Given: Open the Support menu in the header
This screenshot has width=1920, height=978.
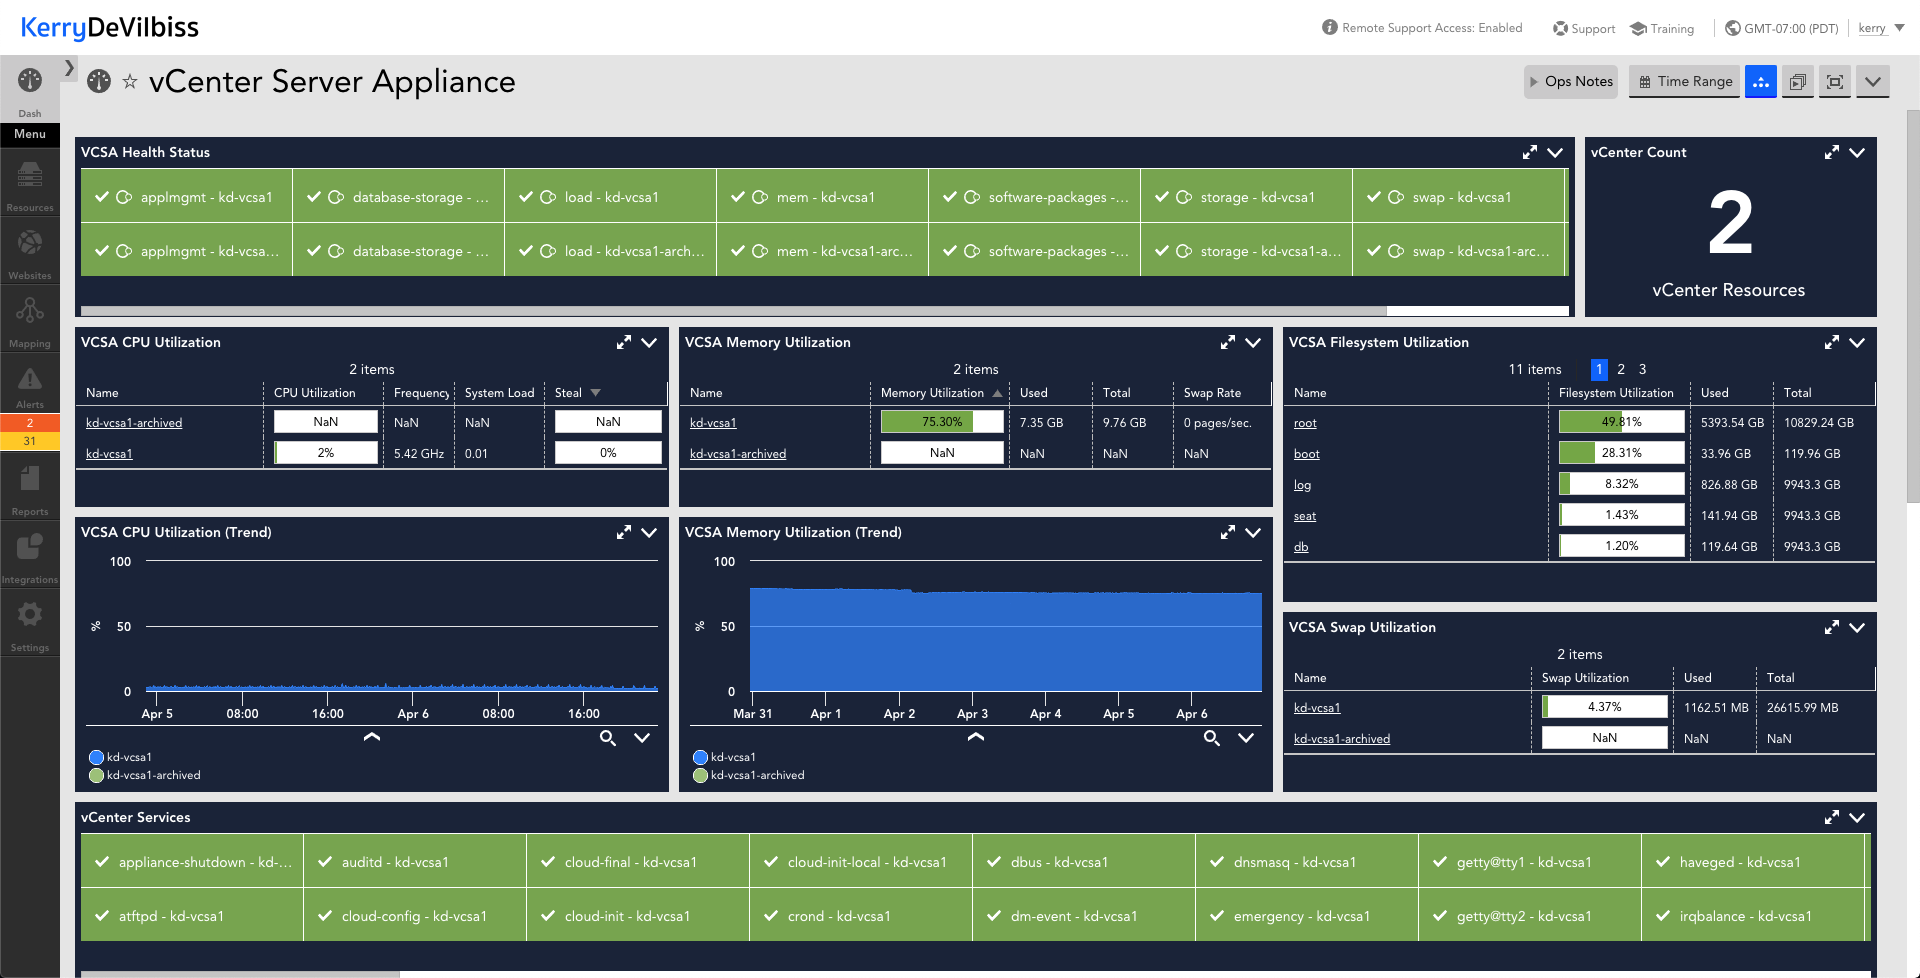Looking at the screenshot, I should (1584, 29).
